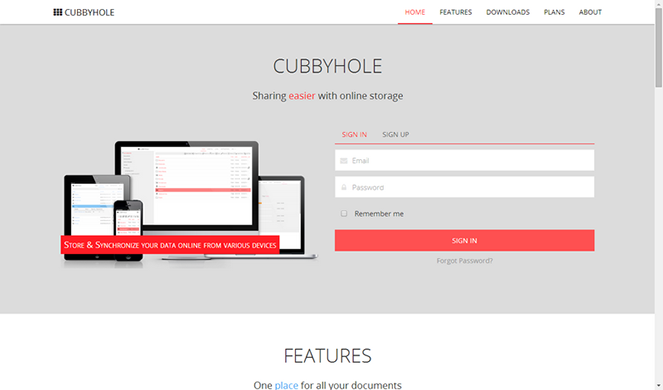Image resolution: width=663 pixels, height=390 pixels.
Task: Click the 'Store & Synchronize your data' banner
Action: pyautogui.click(x=170, y=245)
